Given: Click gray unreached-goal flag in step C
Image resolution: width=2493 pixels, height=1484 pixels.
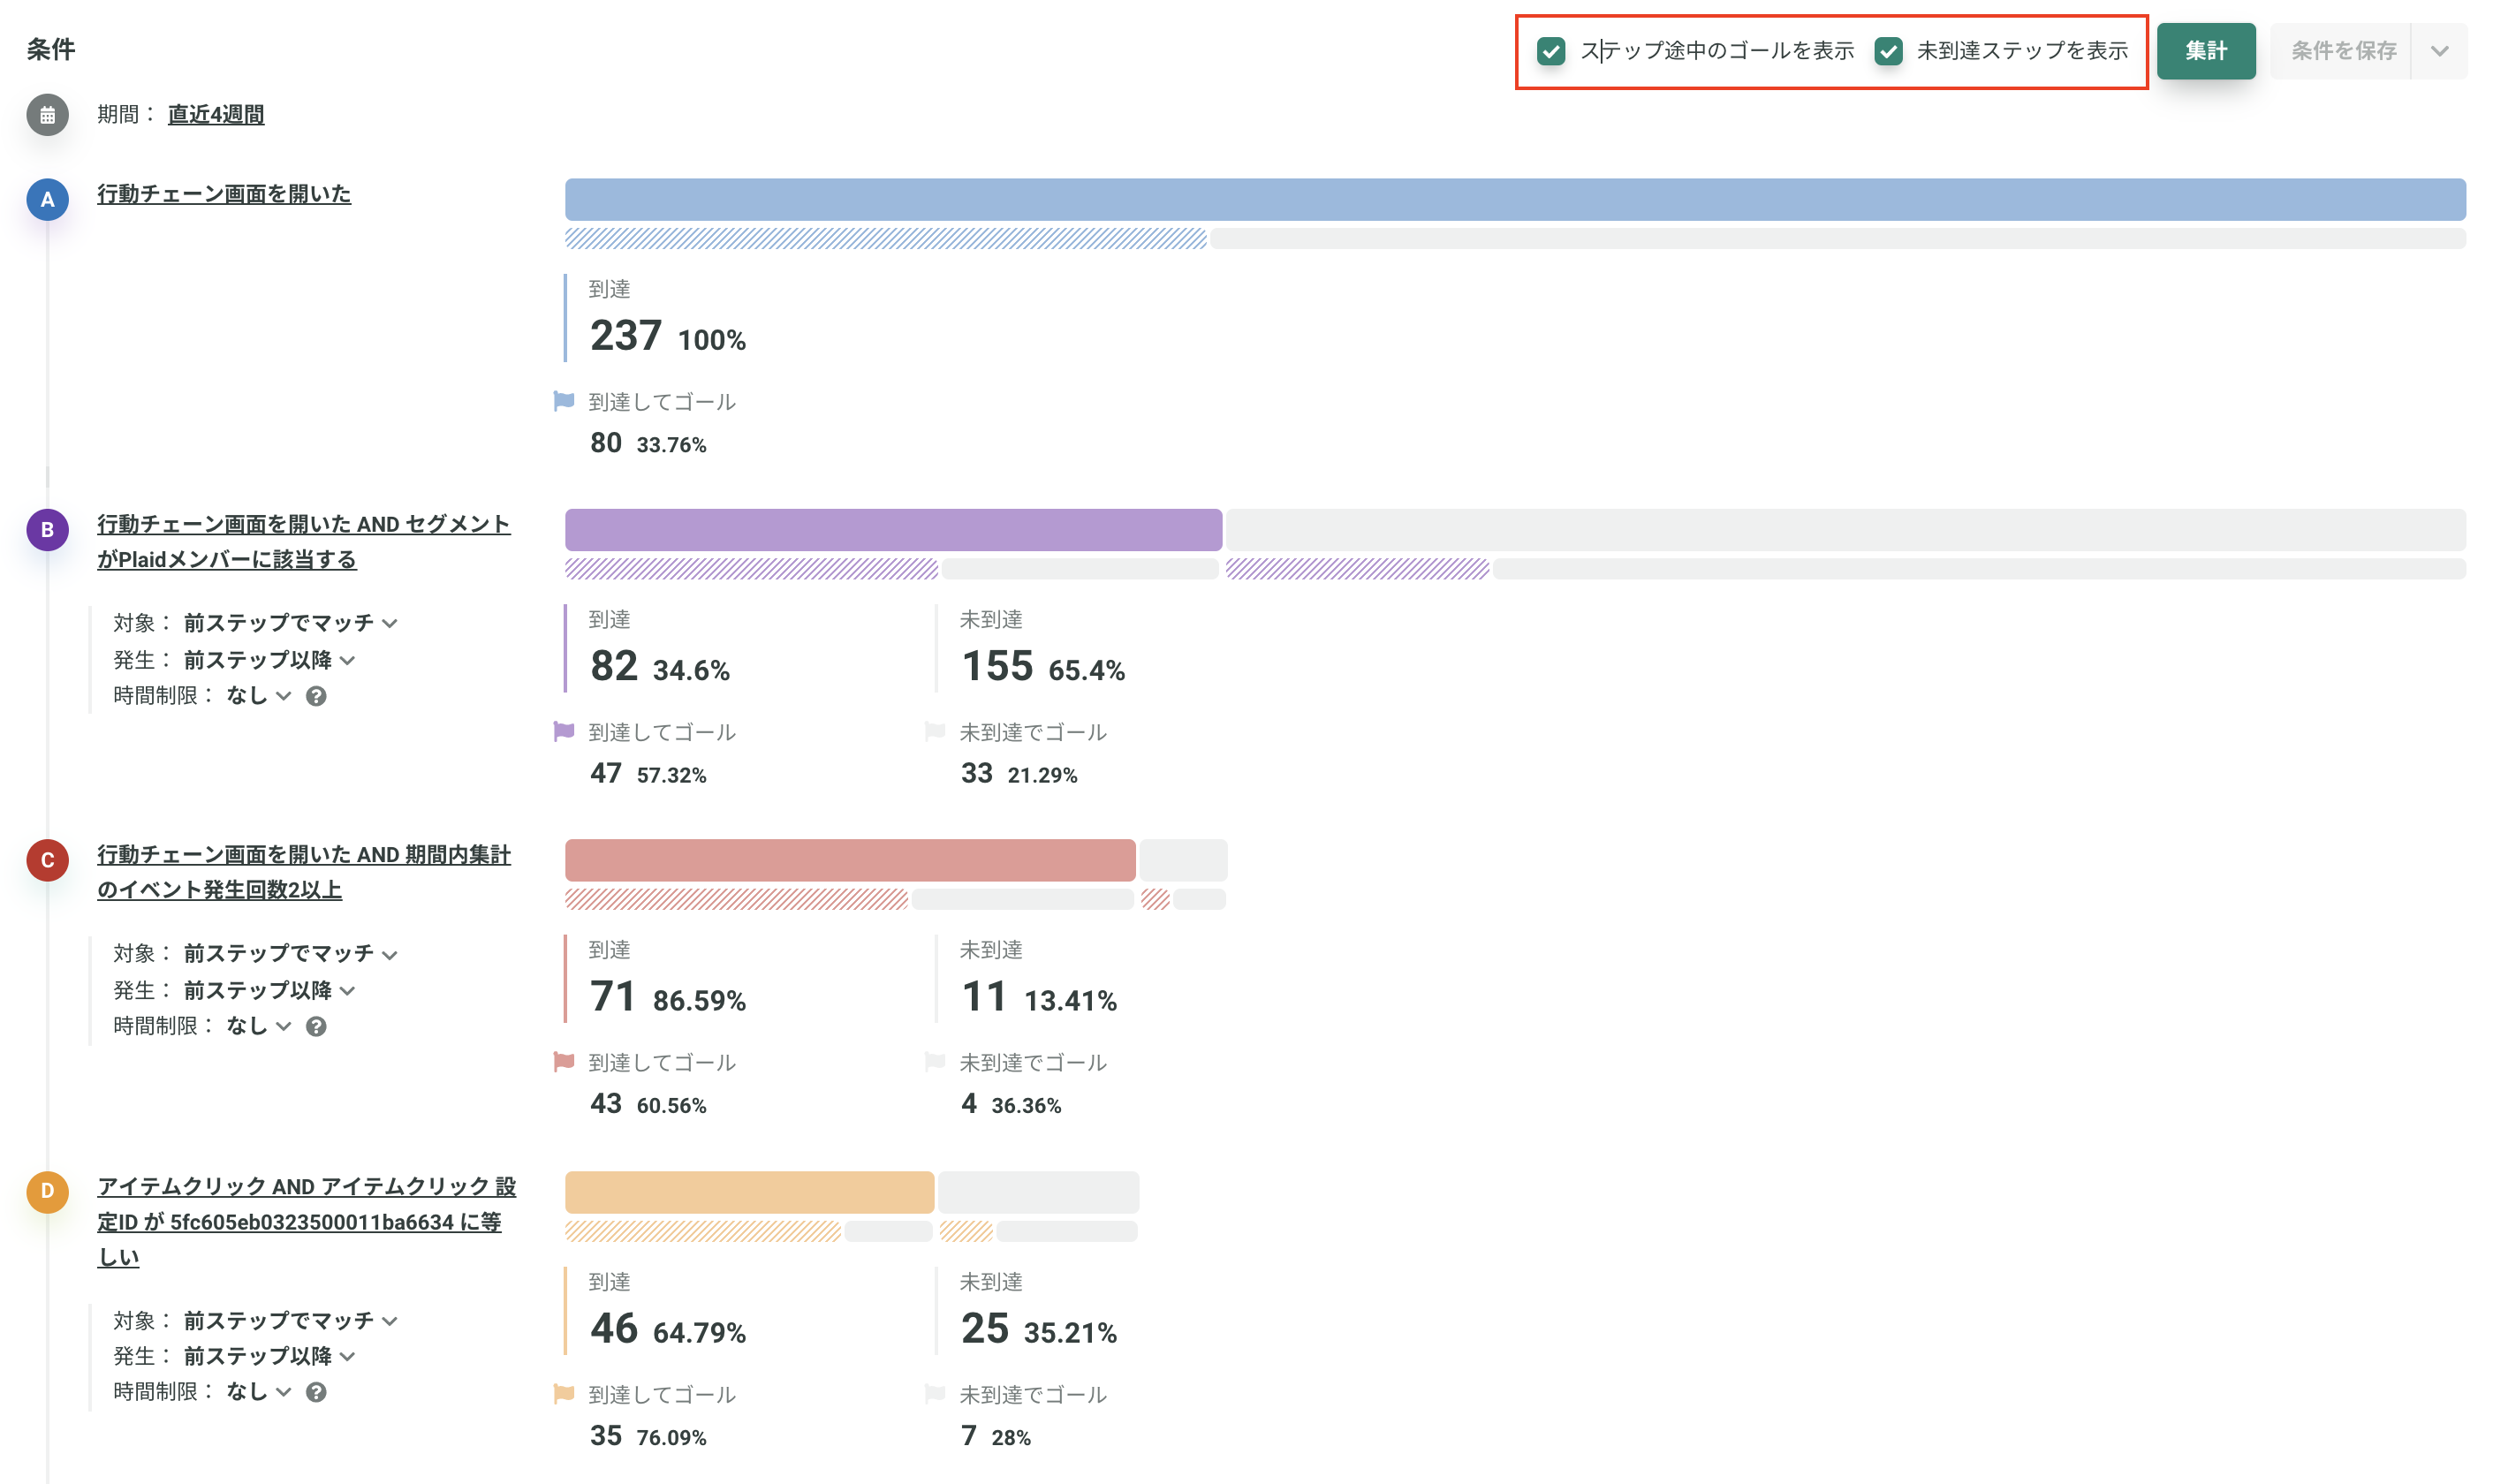Looking at the screenshot, I should (935, 1061).
